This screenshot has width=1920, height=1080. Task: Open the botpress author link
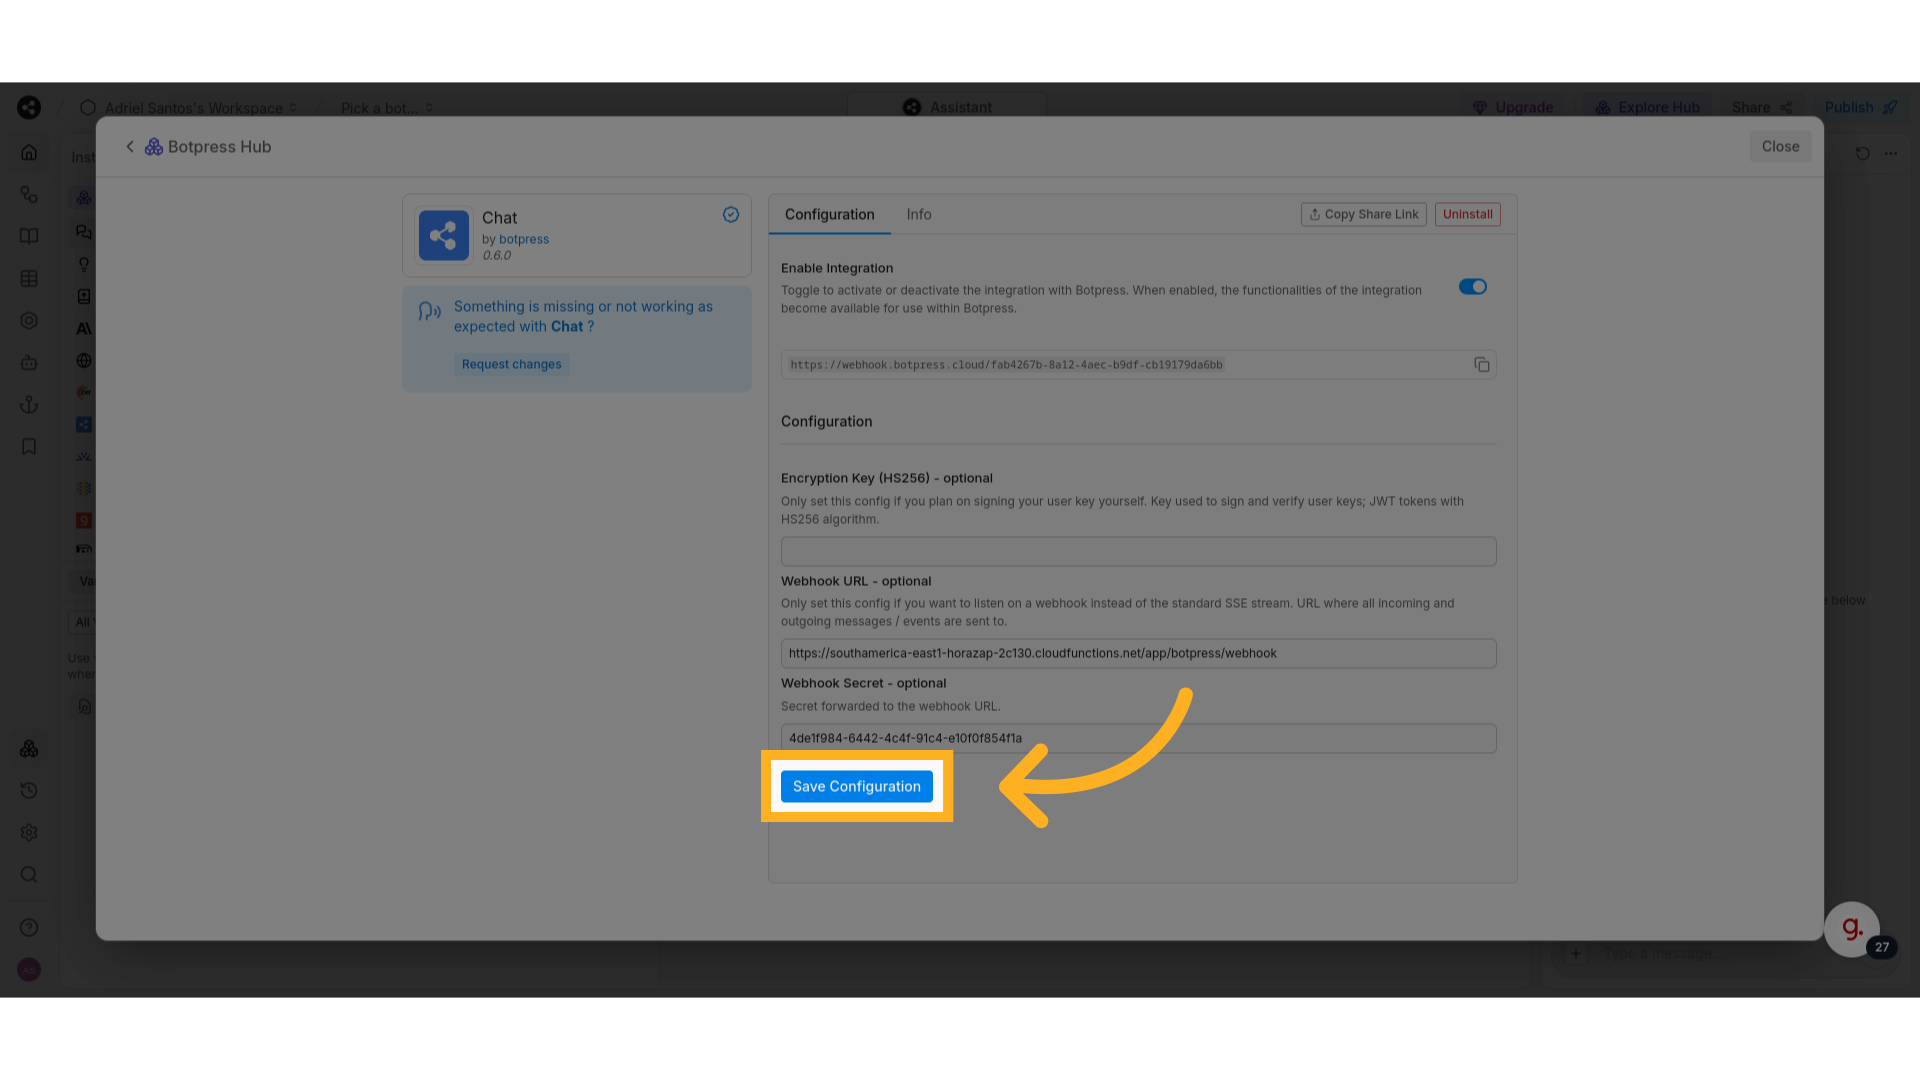524,239
